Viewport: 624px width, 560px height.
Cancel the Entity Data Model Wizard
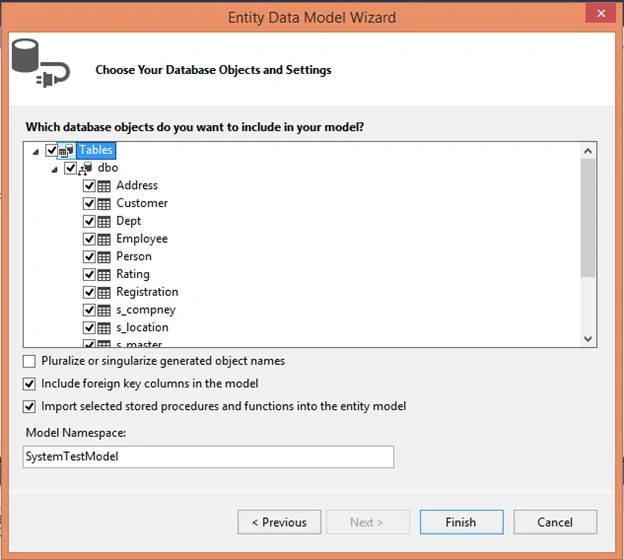pos(555,522)
